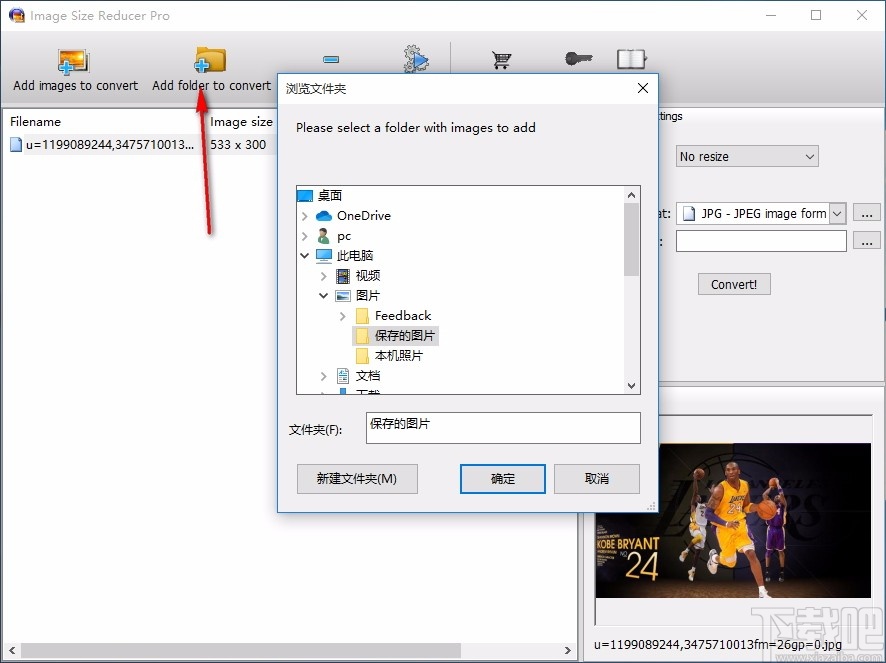Open the No resize dropdown

click(746, 156)
